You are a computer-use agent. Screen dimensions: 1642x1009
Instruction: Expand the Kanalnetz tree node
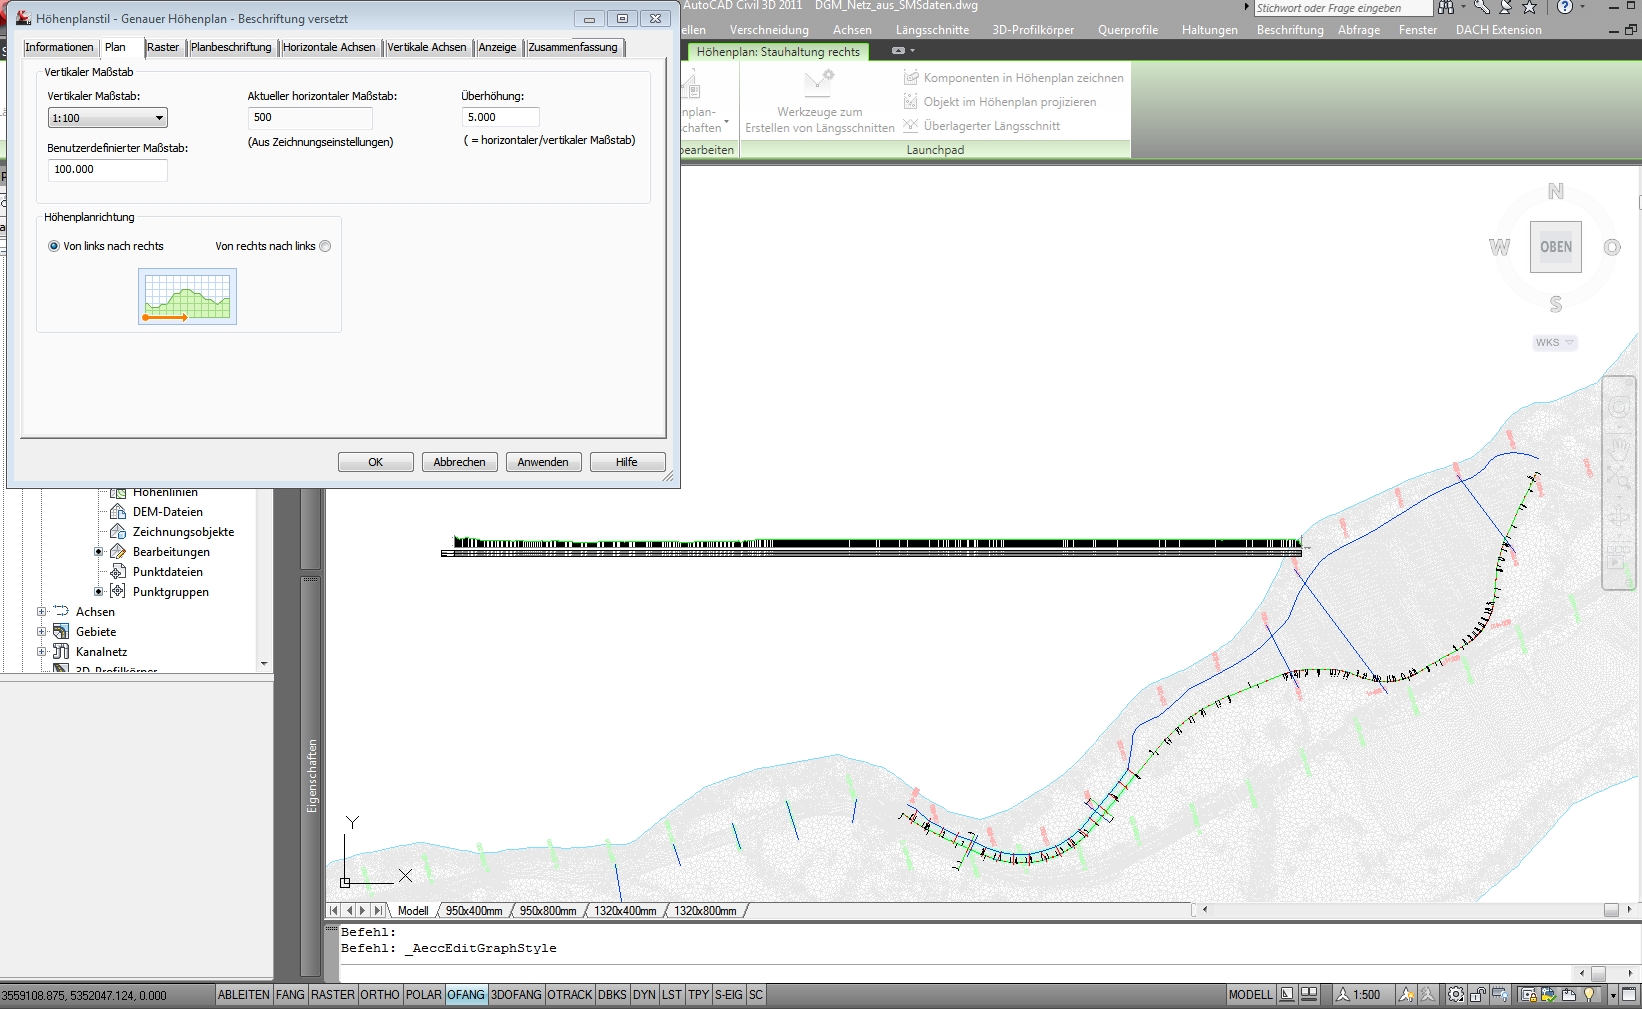pyautogui.click(x=42, y=651)
